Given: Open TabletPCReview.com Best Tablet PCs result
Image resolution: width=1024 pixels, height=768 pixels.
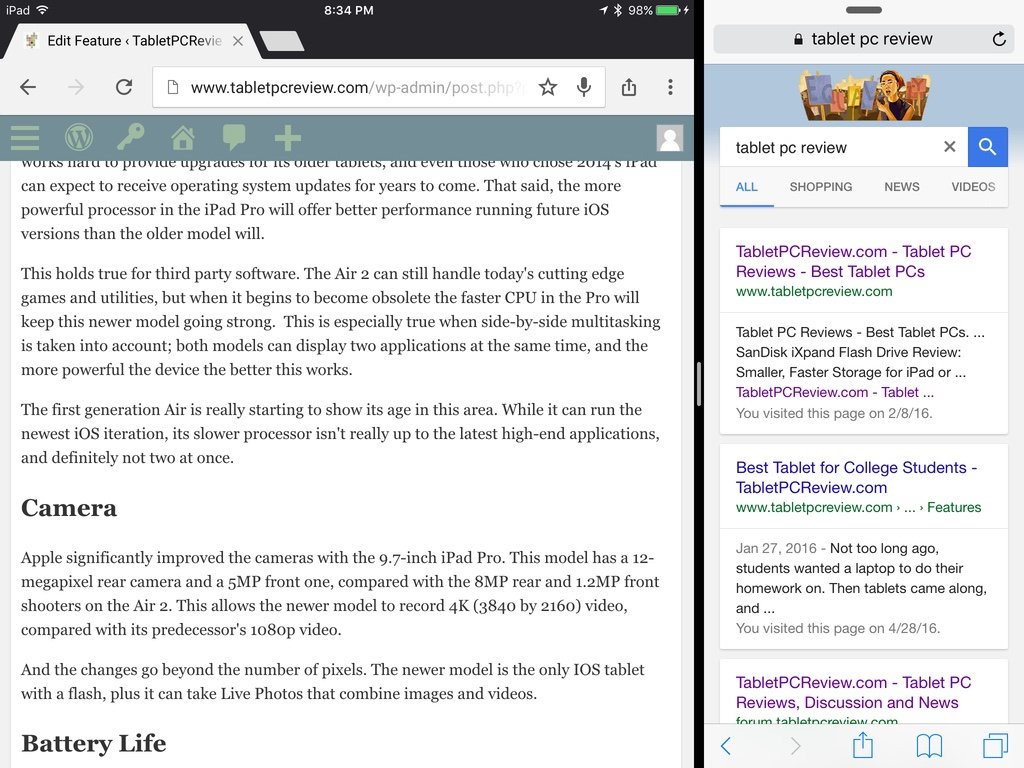Looking at the screenshot, I should 853,261.
